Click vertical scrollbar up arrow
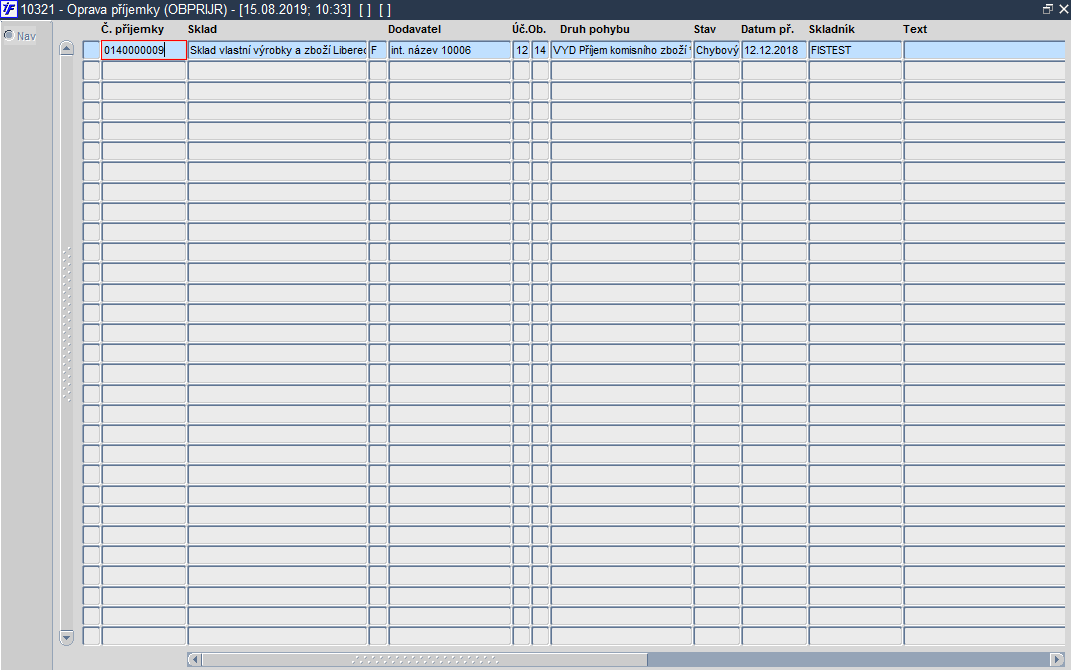The height and width of the screenshot is (670, 1071). pos(66,48)
